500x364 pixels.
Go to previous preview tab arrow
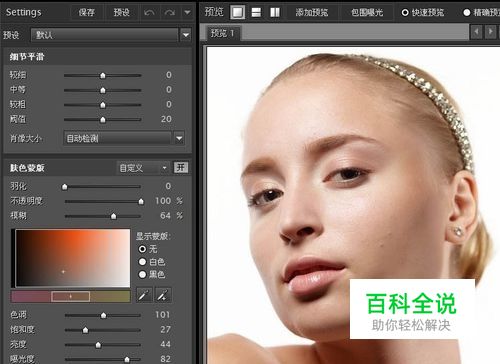pyautogui.click(x=477, y=32)
